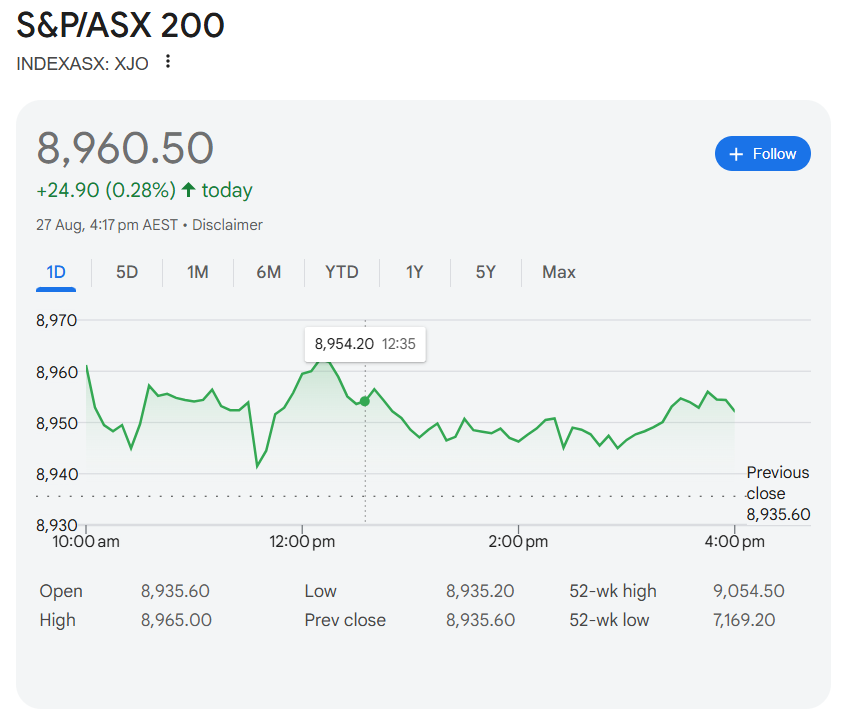Choose the Max time range tab

[558, 272]
